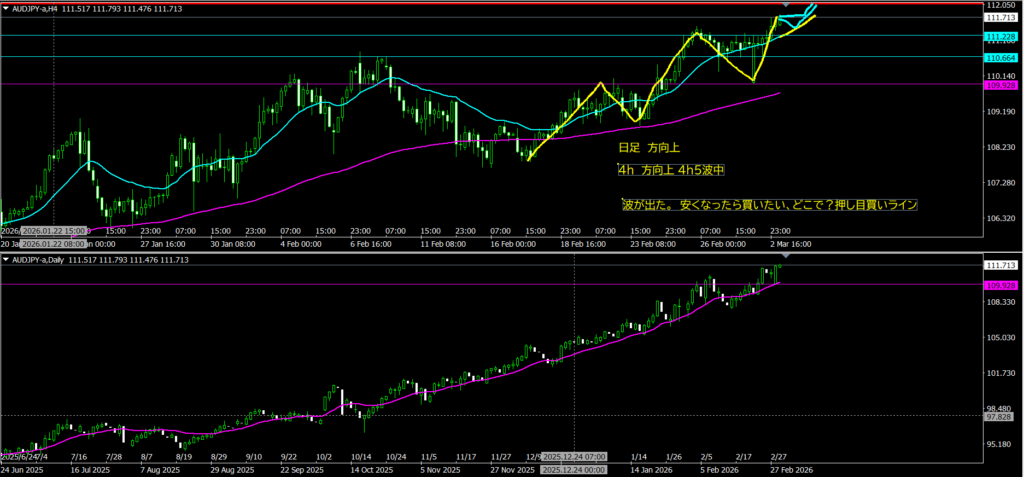Click the AUDJPY-a,H4 chart title label
This screenshot has height=477, width=1024.
(42, 8)
